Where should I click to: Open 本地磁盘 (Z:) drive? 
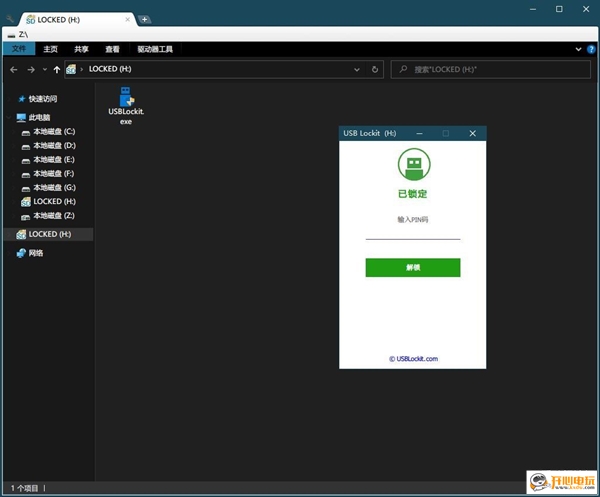pyautogui.click(x=54, y=216)
